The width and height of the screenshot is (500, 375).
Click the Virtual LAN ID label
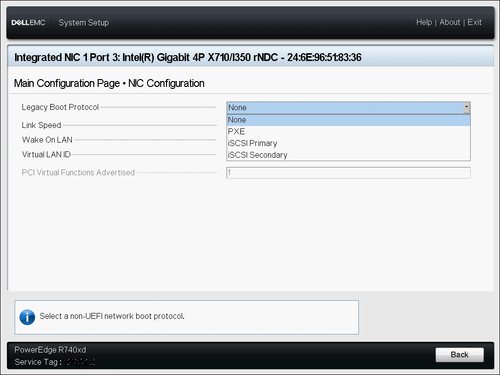(x=46, y=154)
